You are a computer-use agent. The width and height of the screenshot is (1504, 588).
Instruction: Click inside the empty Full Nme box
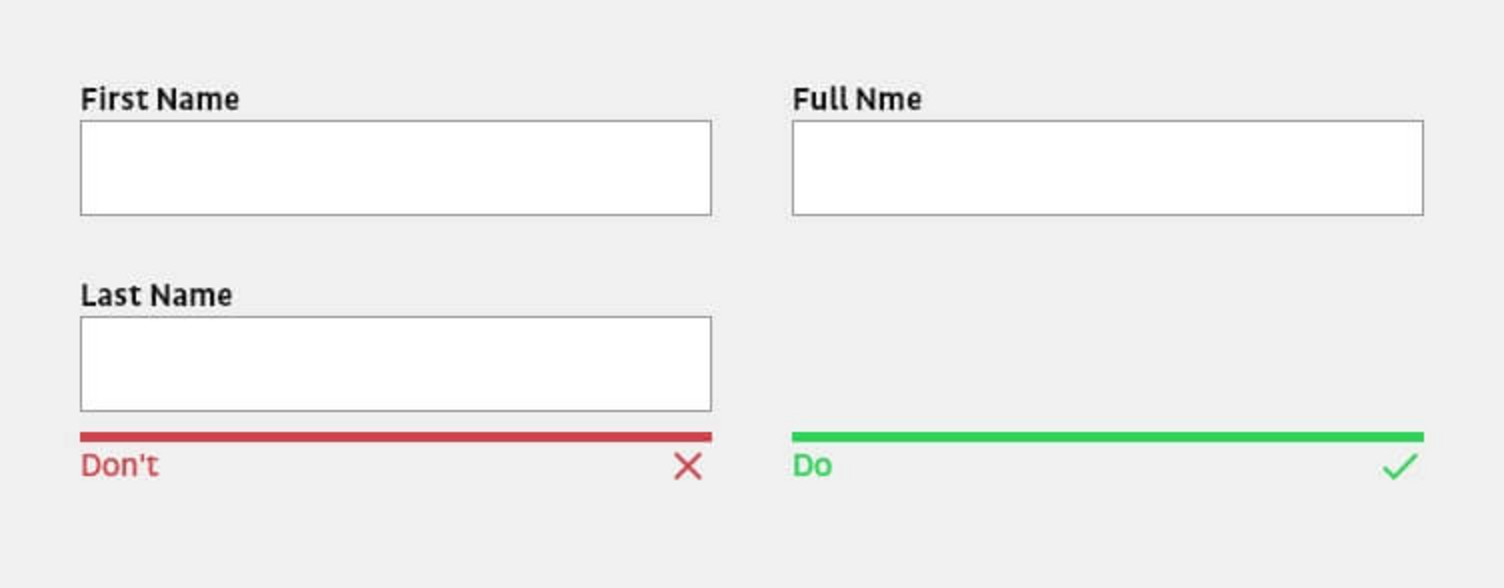[x=1107, y=167]
